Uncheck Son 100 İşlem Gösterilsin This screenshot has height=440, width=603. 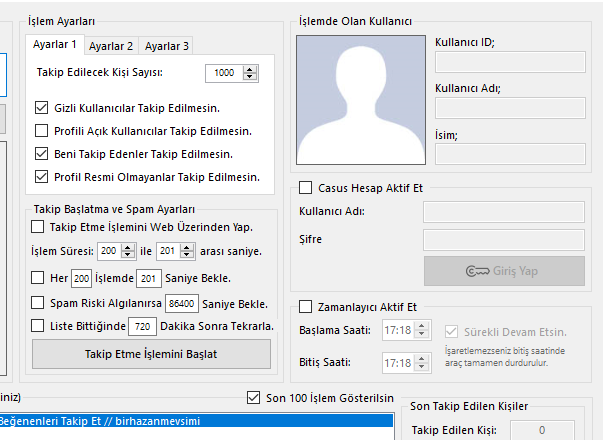pyautogui.click(x=253, y=398)
